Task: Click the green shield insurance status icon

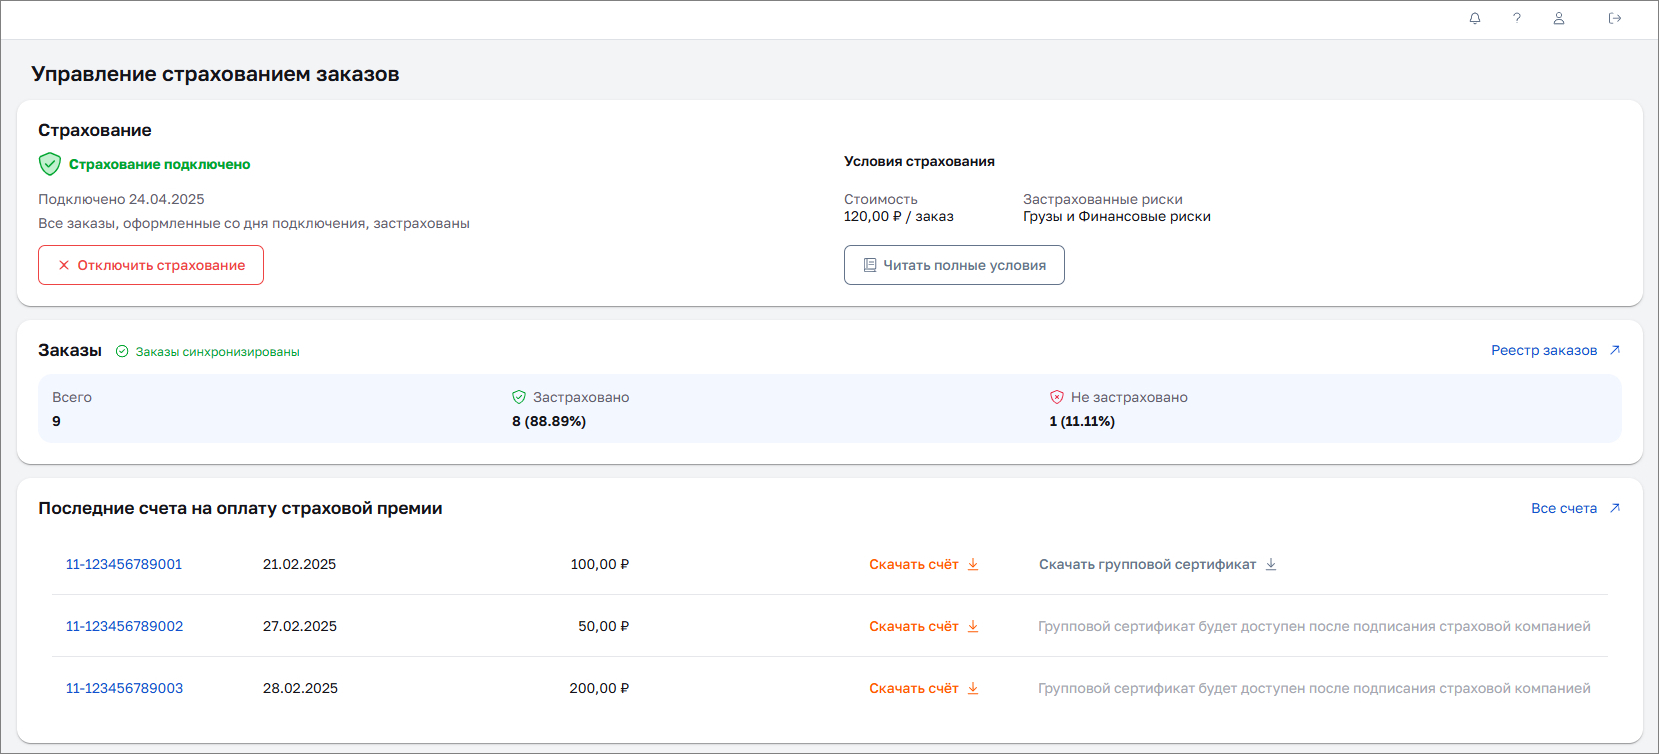Action: [50, 164]
